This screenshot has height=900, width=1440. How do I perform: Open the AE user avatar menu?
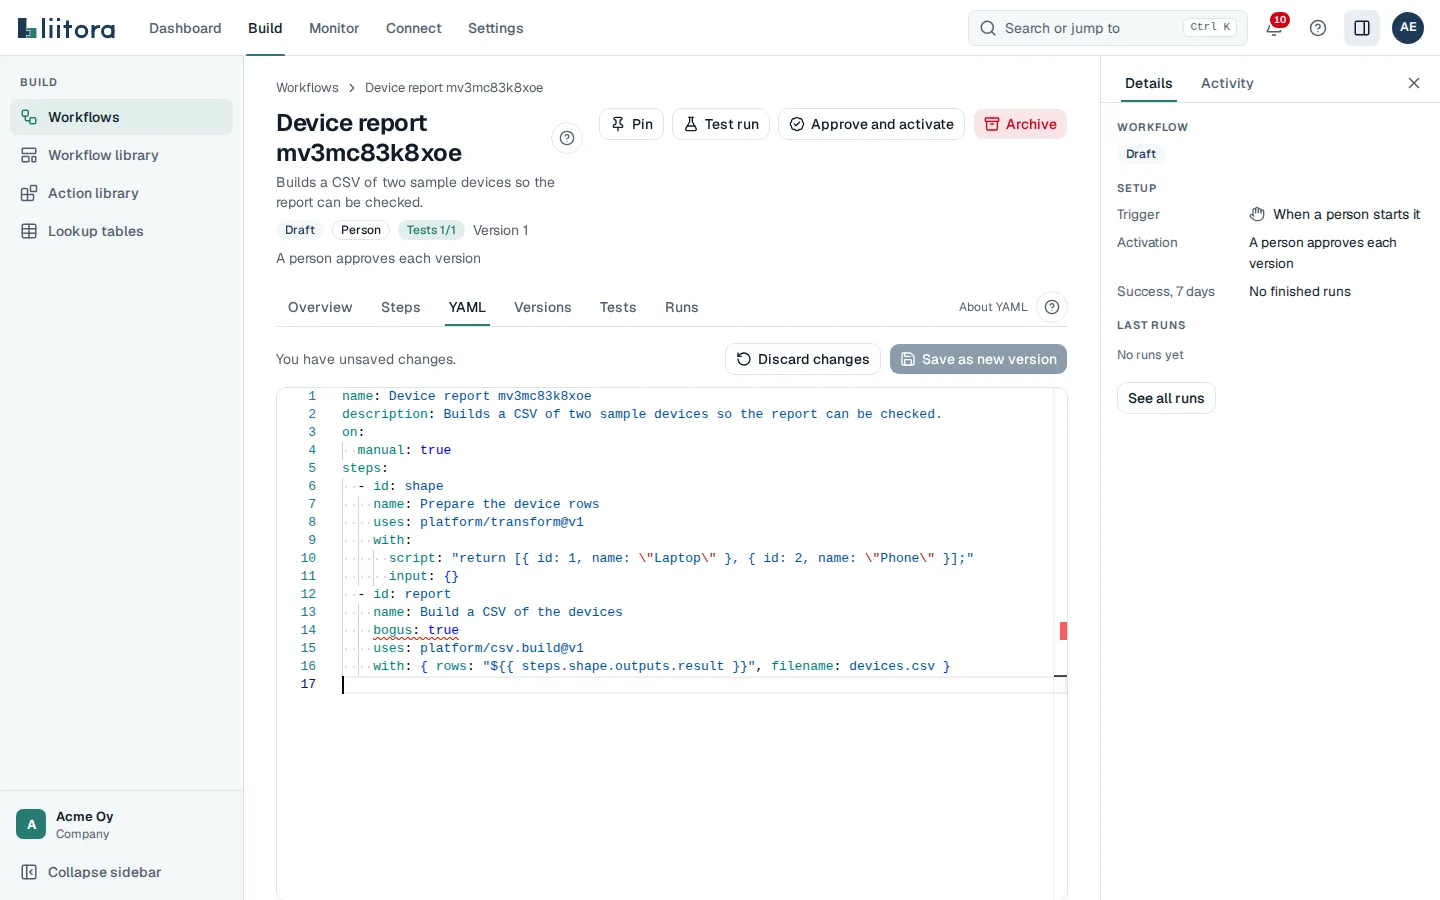[1408, 28]
